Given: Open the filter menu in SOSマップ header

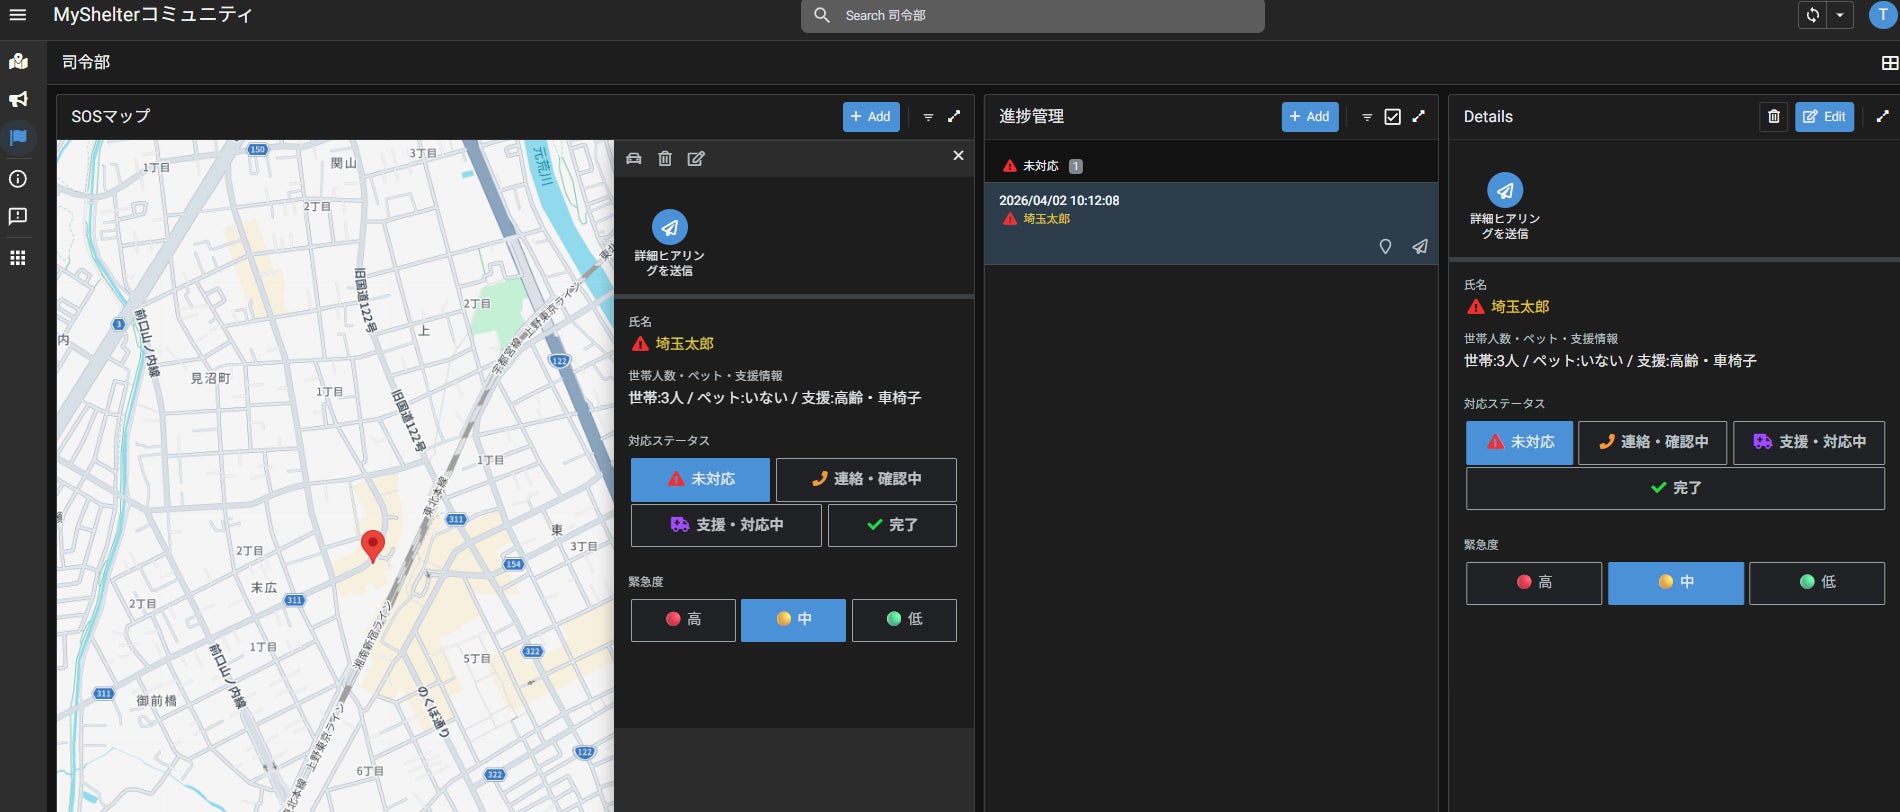Looking at the screenshot, I should (928, 117).
